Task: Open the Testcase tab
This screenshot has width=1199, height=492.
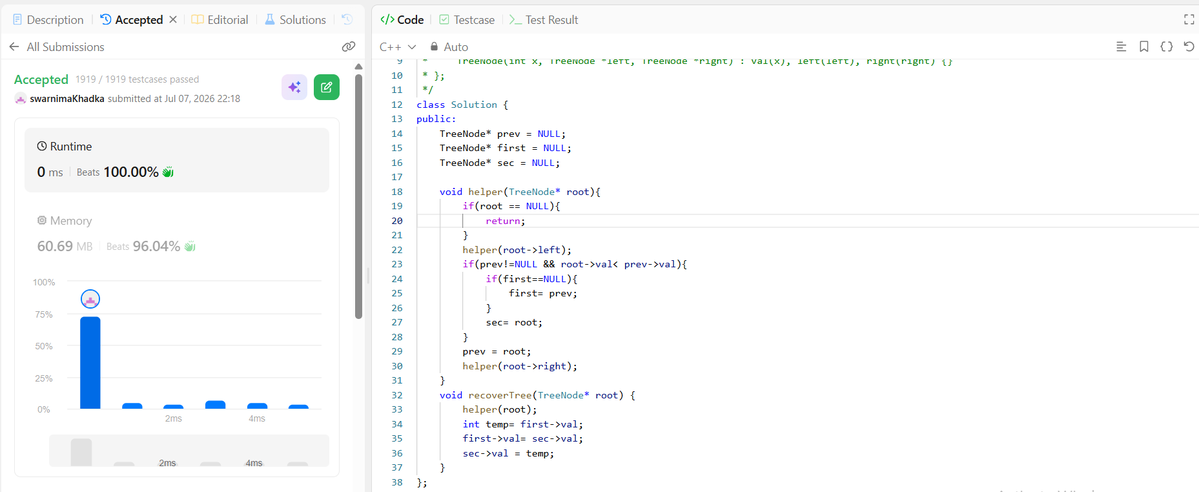Action: click(x=466, y=20)
